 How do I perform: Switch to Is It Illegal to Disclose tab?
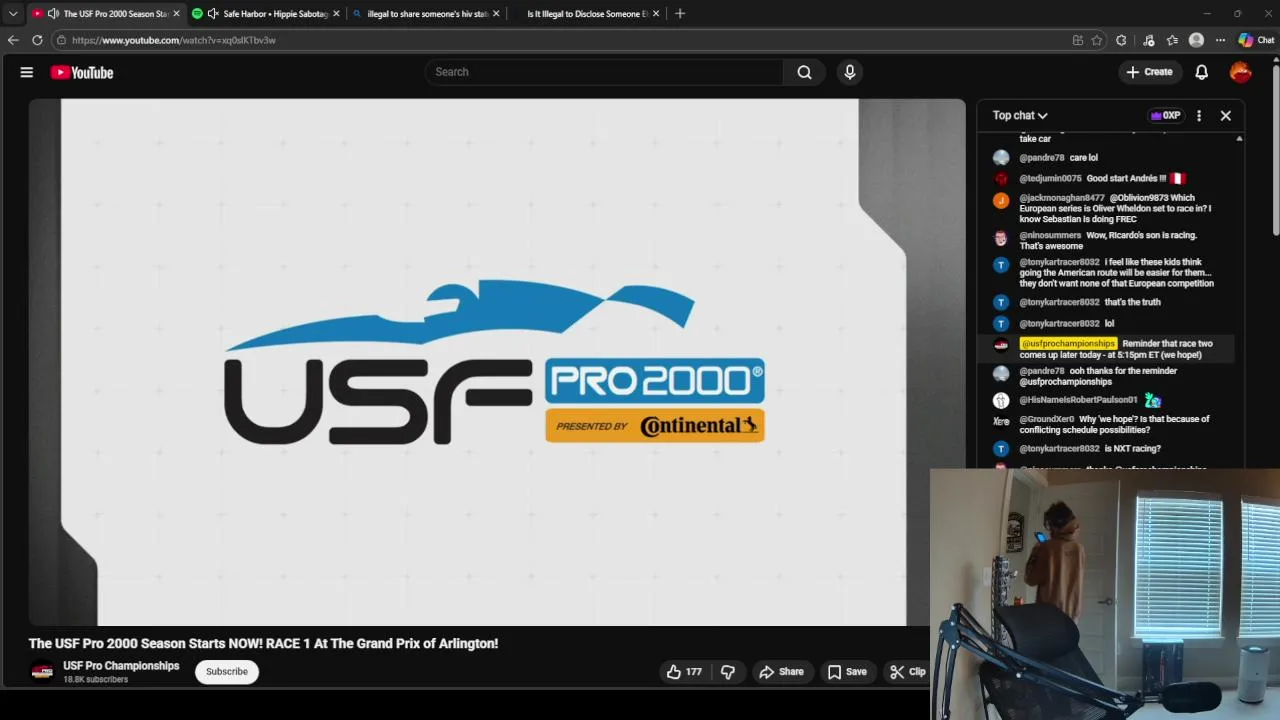(587, 14)
